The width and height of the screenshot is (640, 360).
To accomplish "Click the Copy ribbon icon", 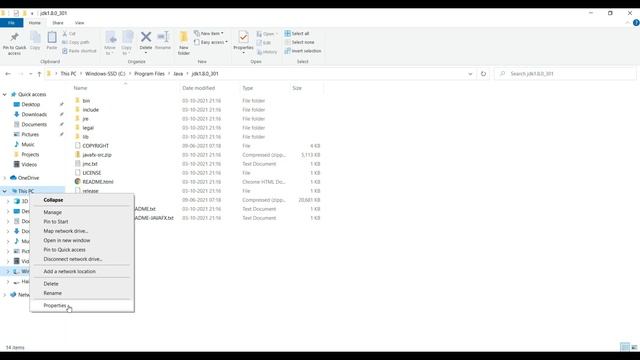I will 35,41.
